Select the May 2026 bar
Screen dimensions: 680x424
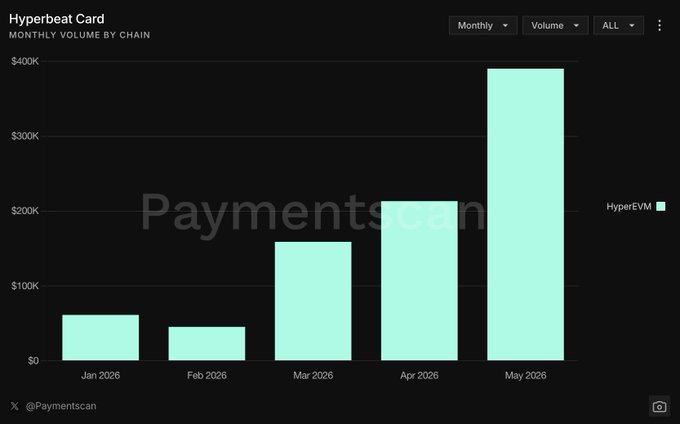tap(526, 214)
